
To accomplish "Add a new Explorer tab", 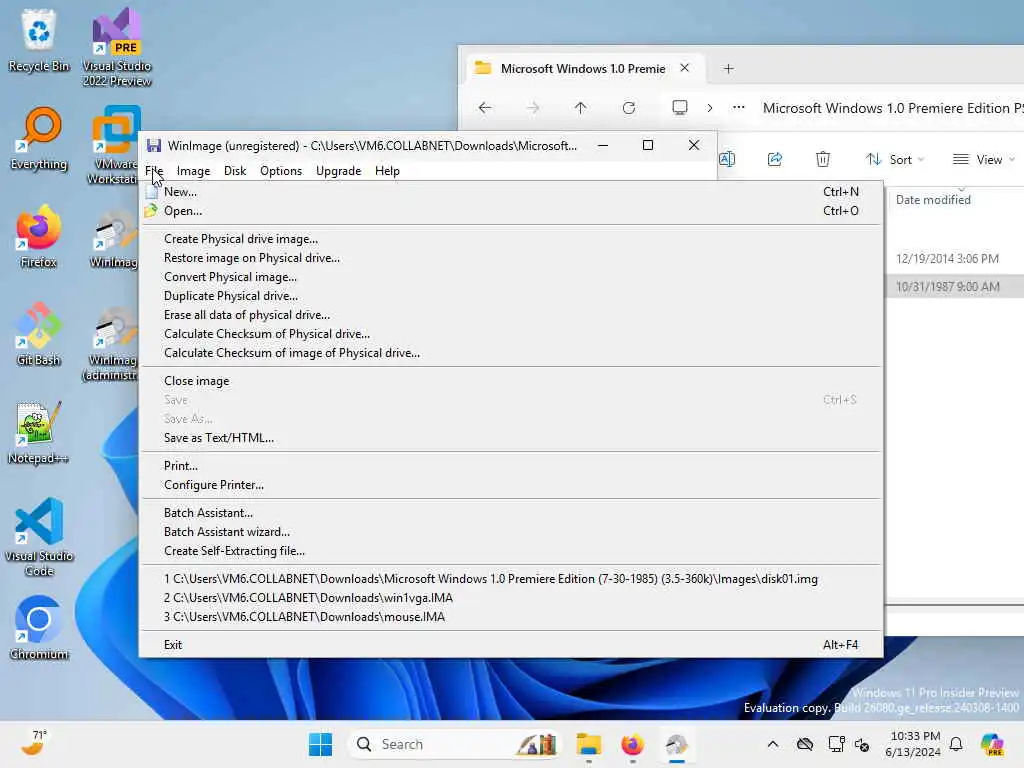I will tap(729, 69).
